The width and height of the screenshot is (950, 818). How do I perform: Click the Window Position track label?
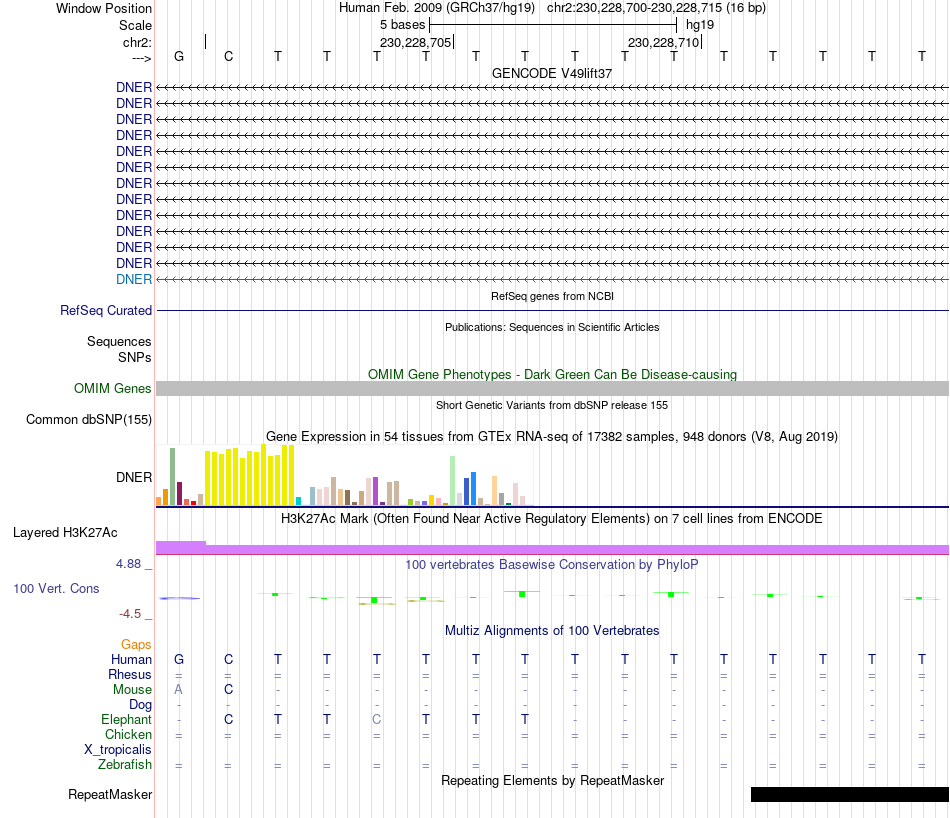104,8
